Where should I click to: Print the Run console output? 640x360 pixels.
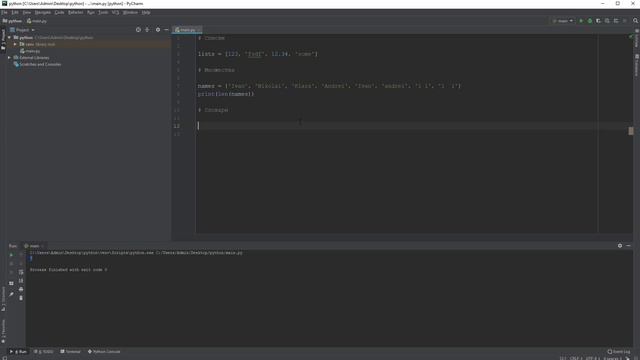coord(21,289)
